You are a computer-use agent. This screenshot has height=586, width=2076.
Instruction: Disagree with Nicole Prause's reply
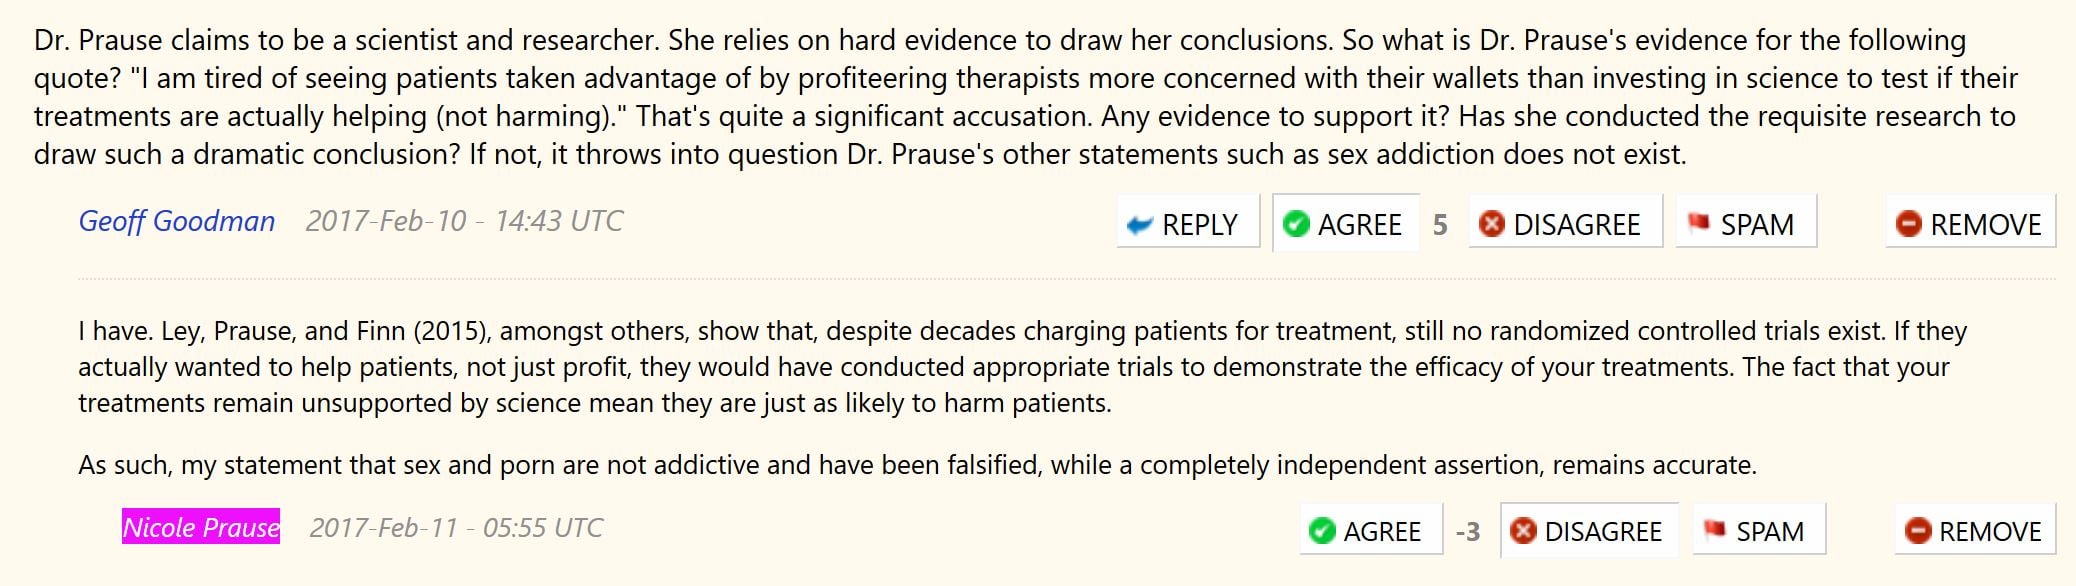point(1590,530)
